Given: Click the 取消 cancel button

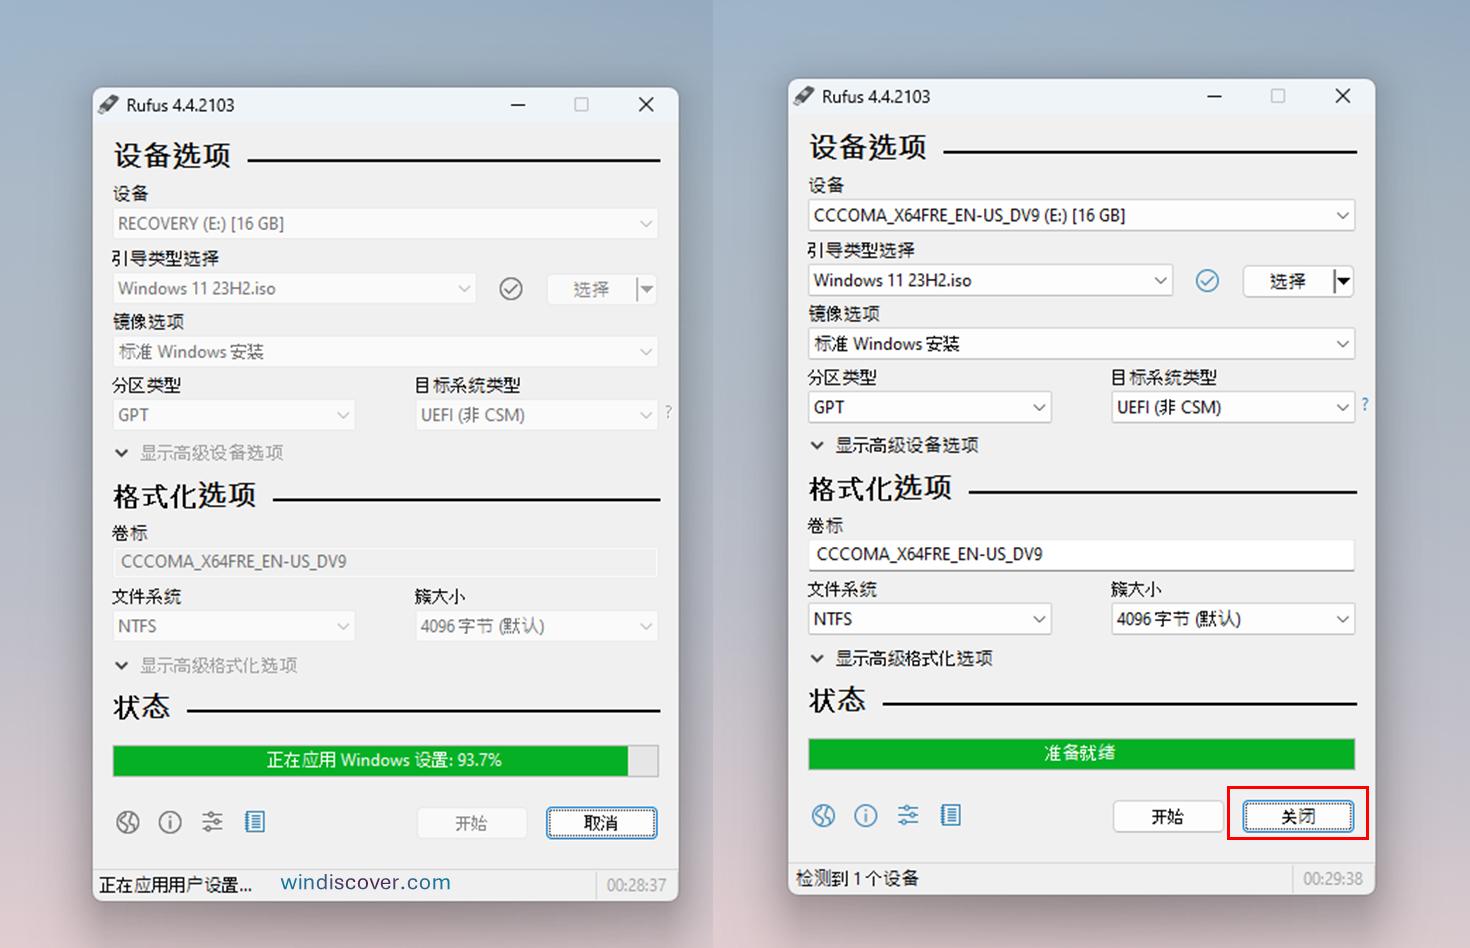Looking at the screenshot, I should click(x=601, y=822).
